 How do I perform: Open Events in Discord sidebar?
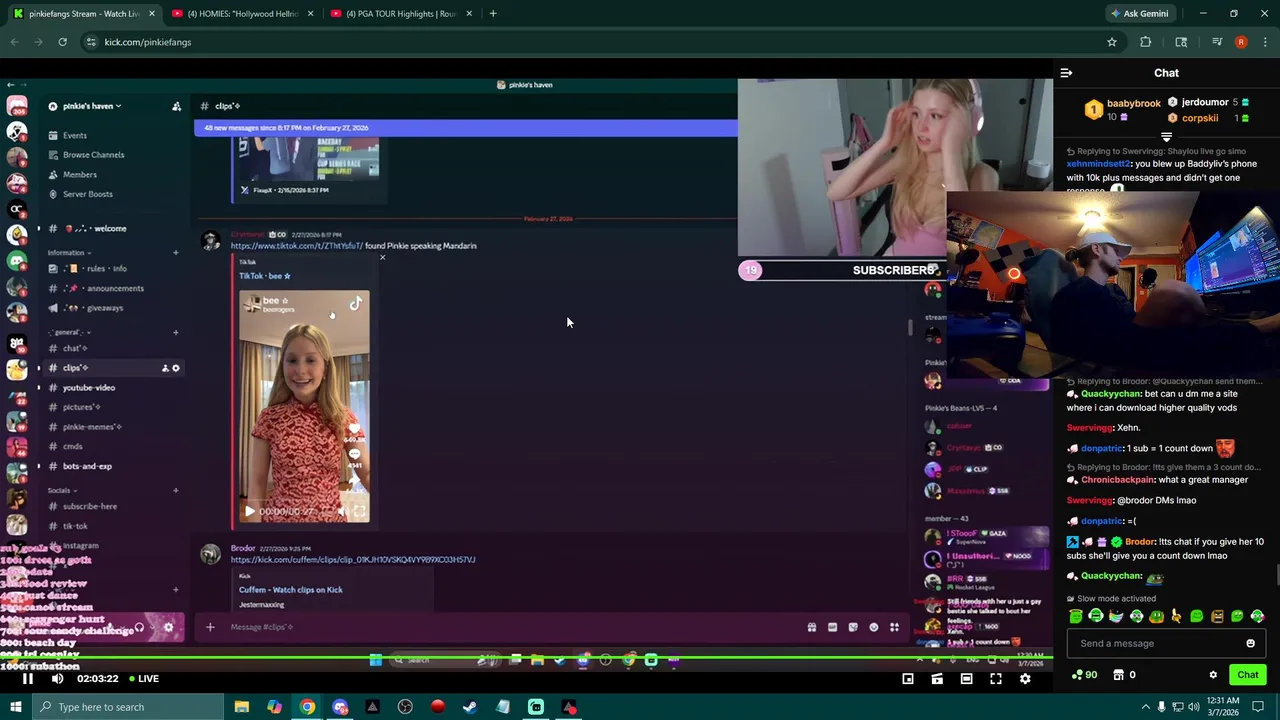pos(75,135)
